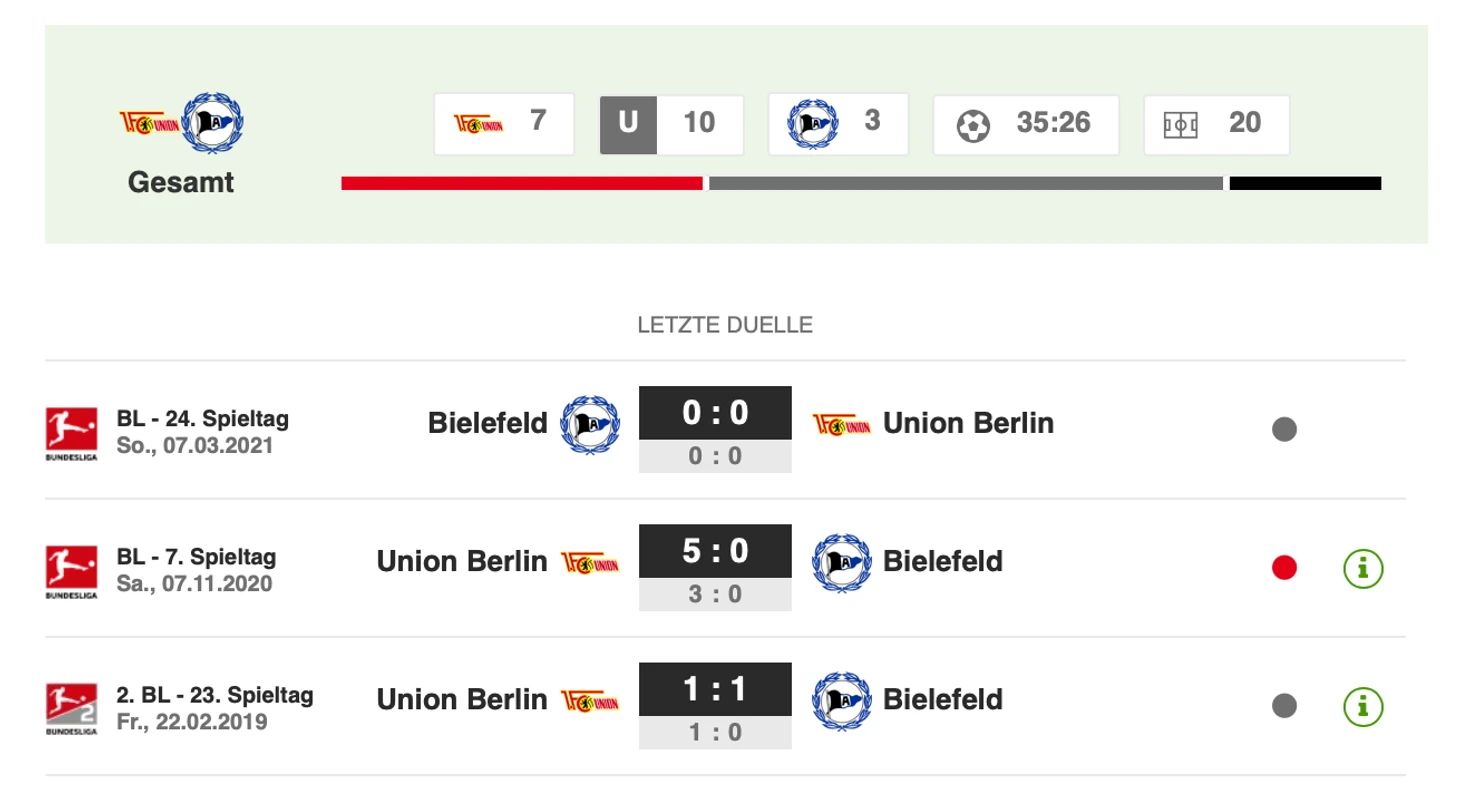The height and width of the screenshot is (800, 1460).
Task: Click Bielefeld crest in the 0:0 match
Action: point(590,424)
